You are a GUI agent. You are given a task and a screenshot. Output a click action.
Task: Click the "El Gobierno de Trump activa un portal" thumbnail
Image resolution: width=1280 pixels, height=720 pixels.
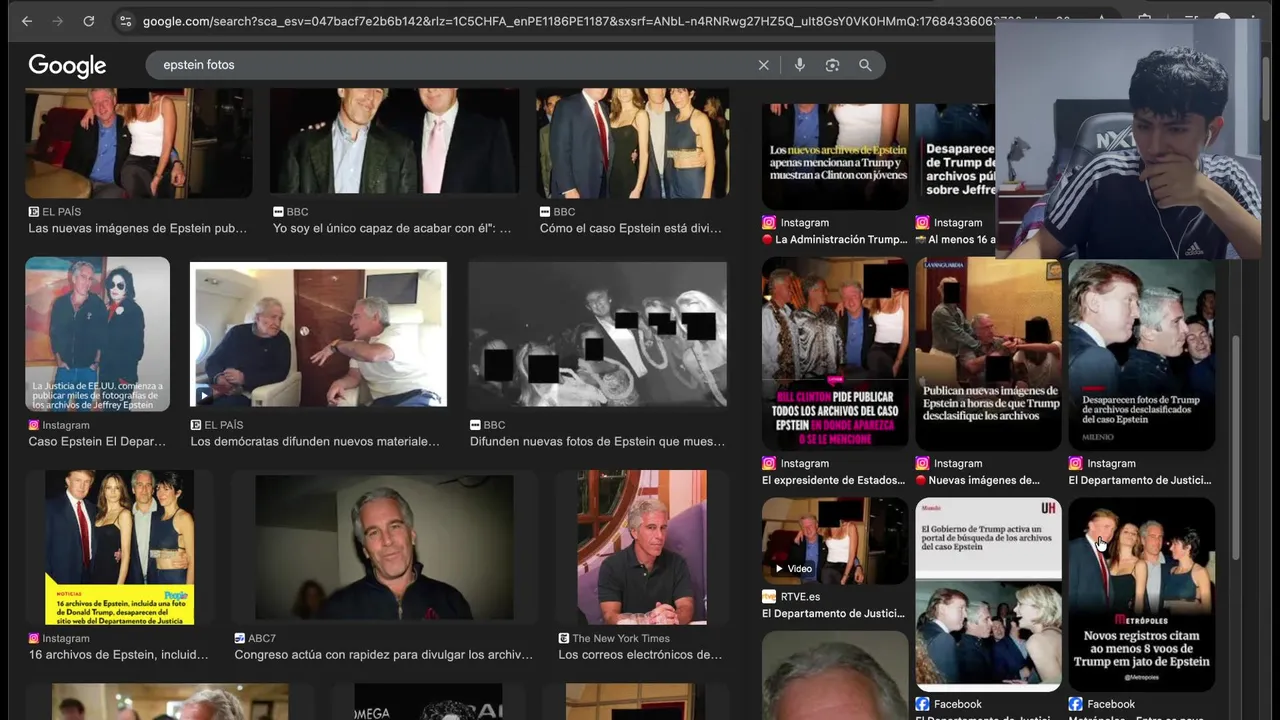(x=988, y=594)
